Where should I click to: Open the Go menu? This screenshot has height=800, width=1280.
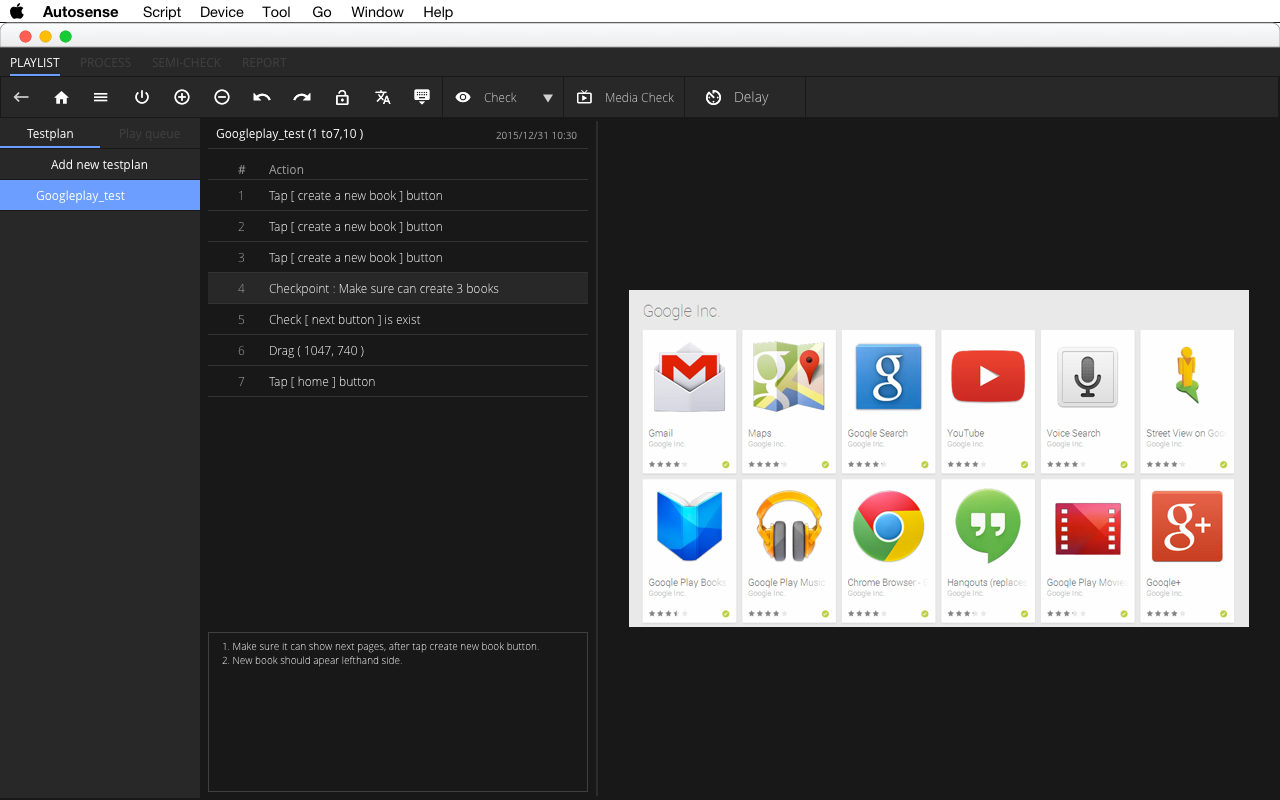322,12
